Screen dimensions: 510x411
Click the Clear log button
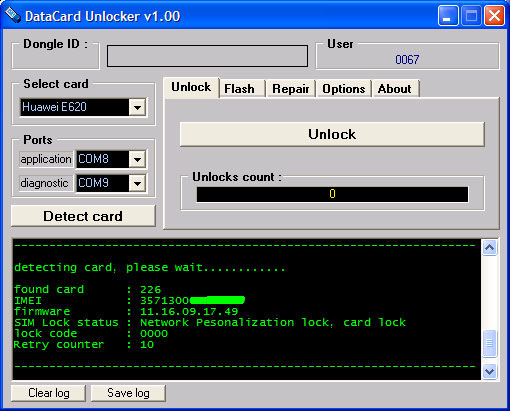pos(49,393)
